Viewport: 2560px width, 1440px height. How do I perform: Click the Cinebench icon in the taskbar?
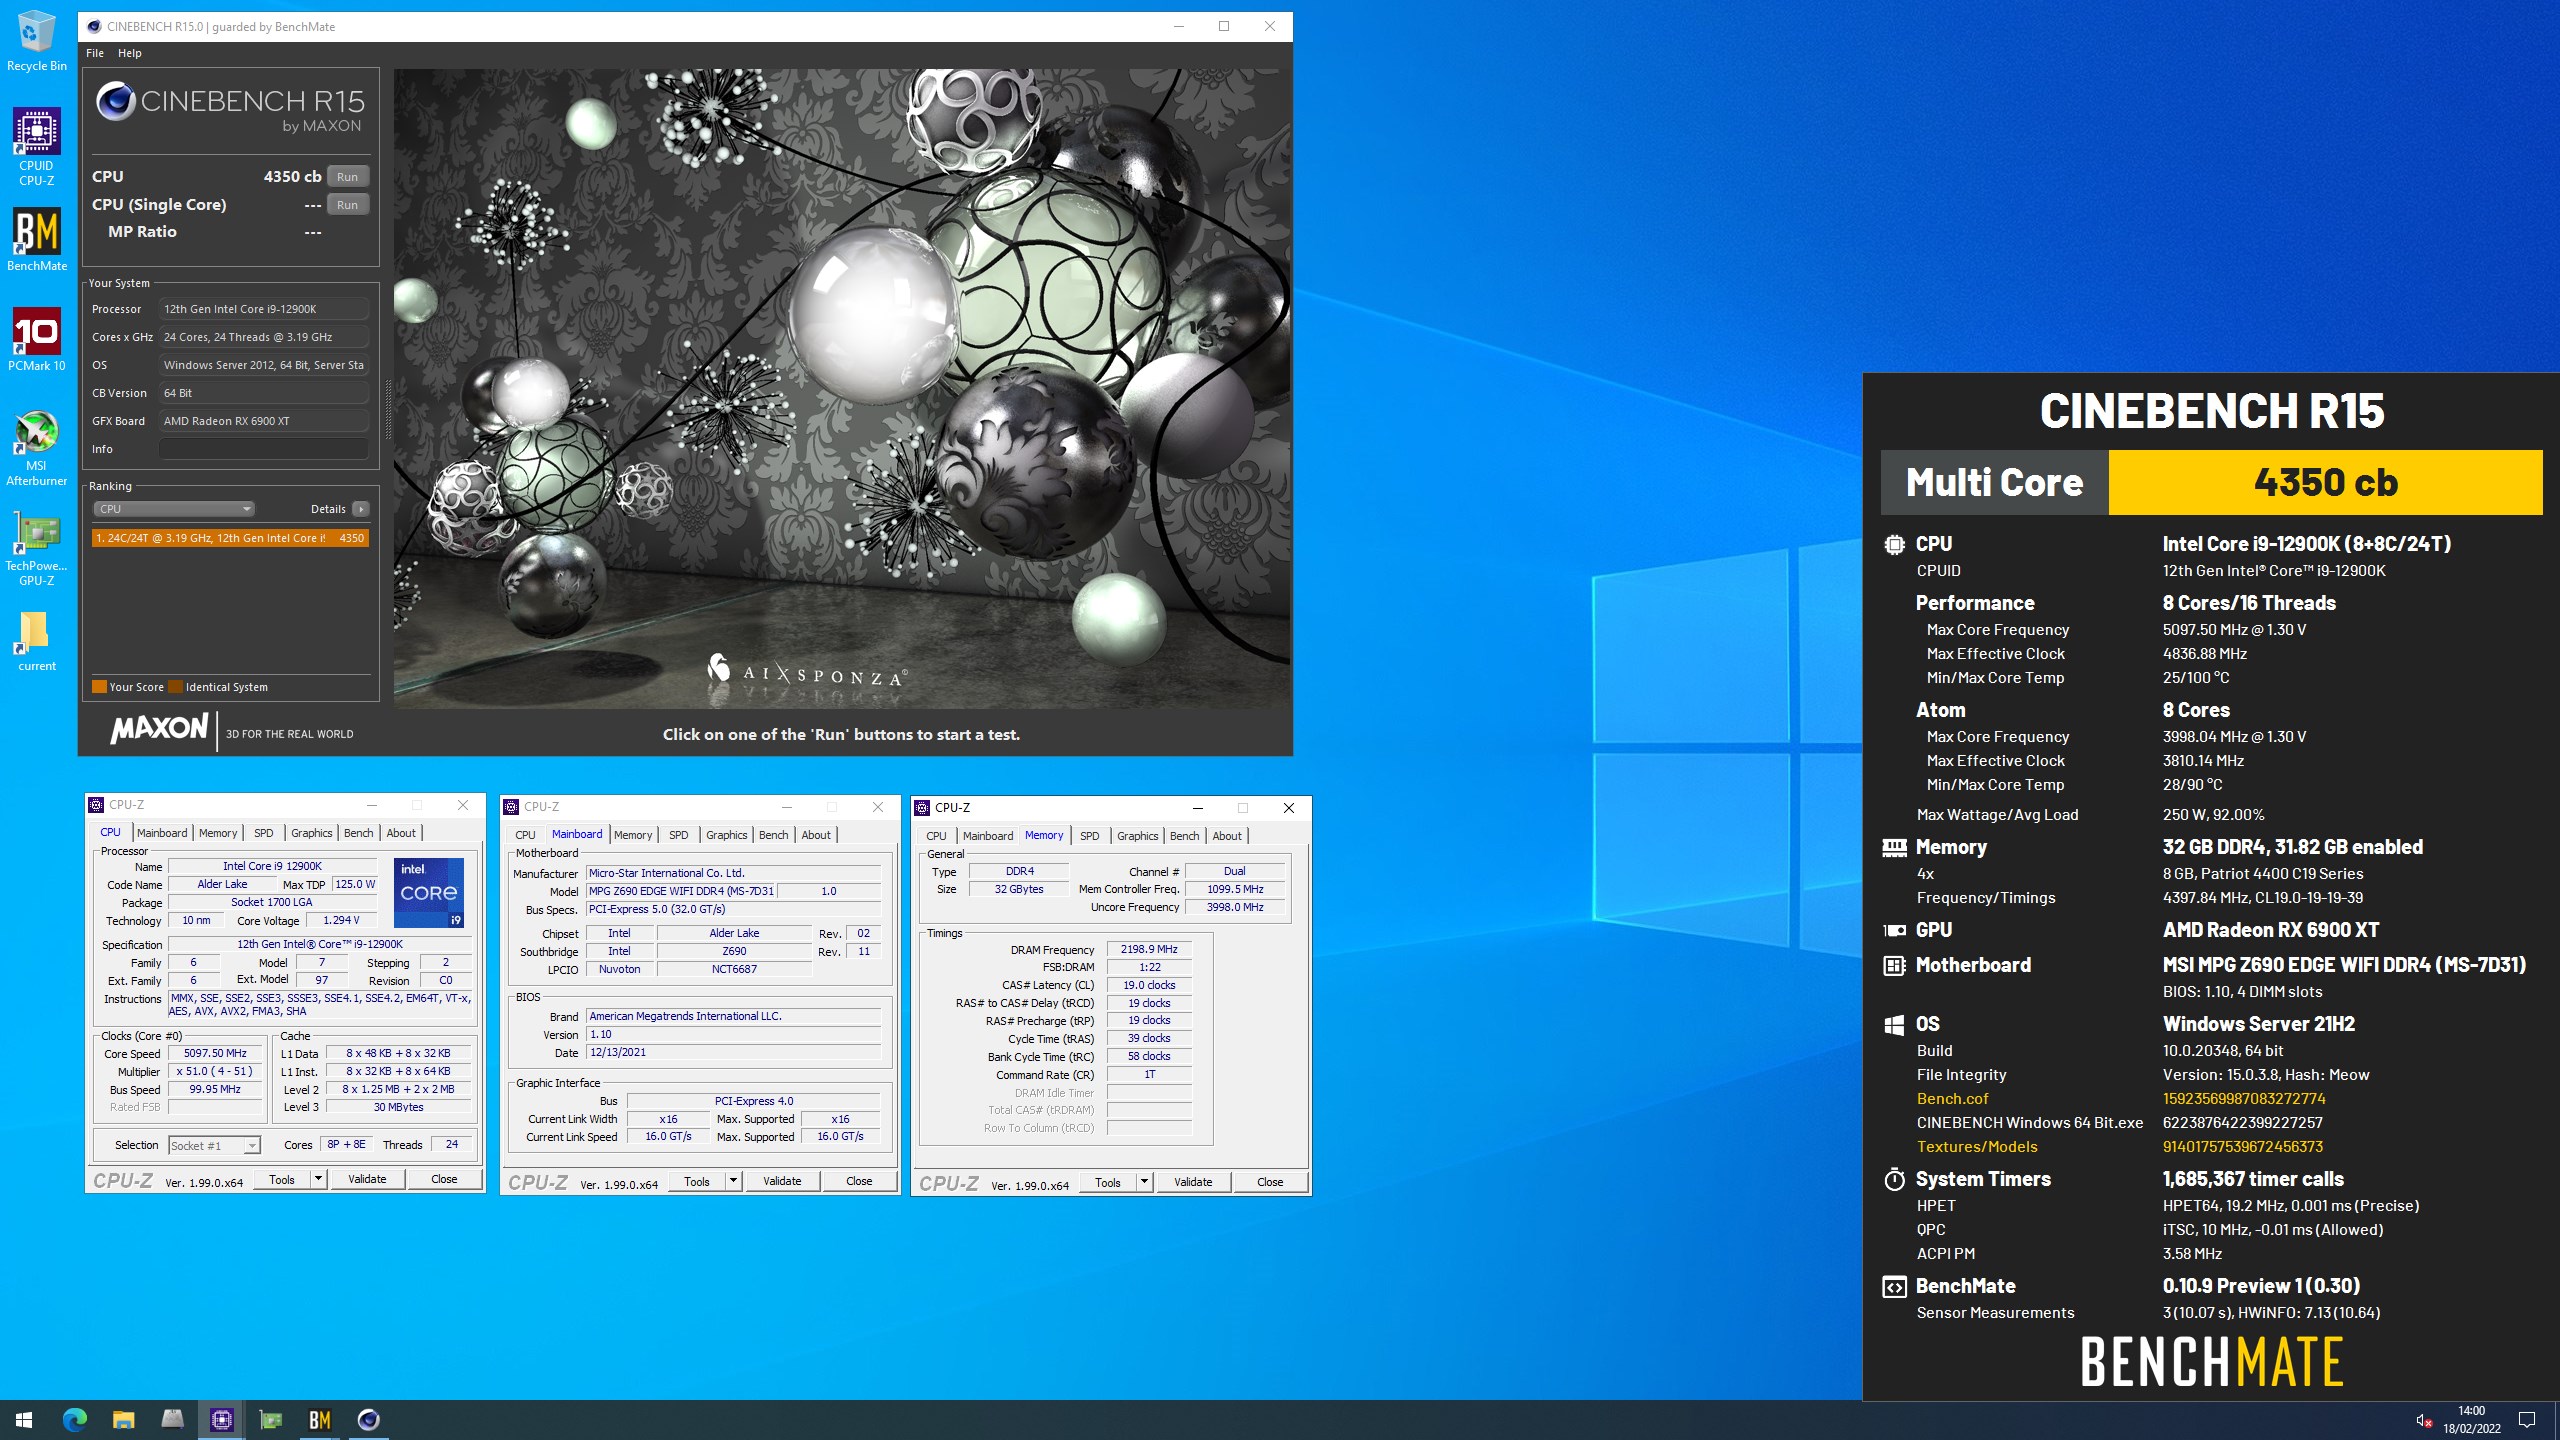coord(368,1419)
